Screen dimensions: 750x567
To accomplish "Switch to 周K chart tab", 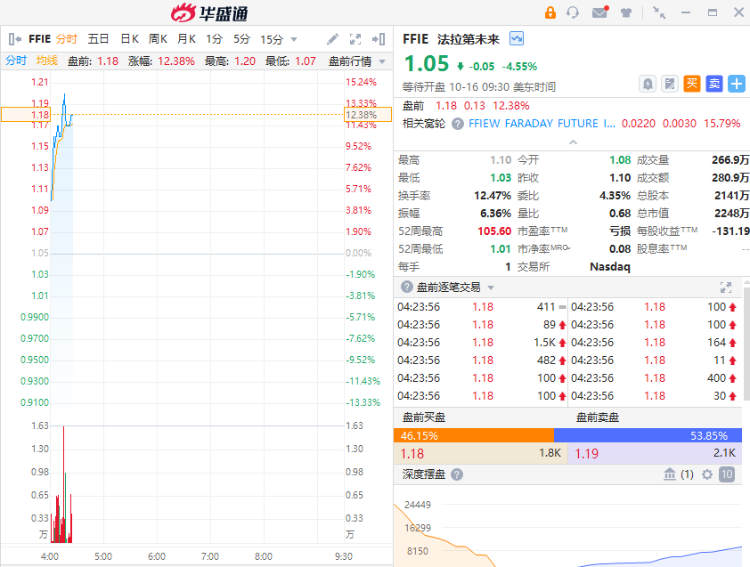I will (x=158, y=39).
